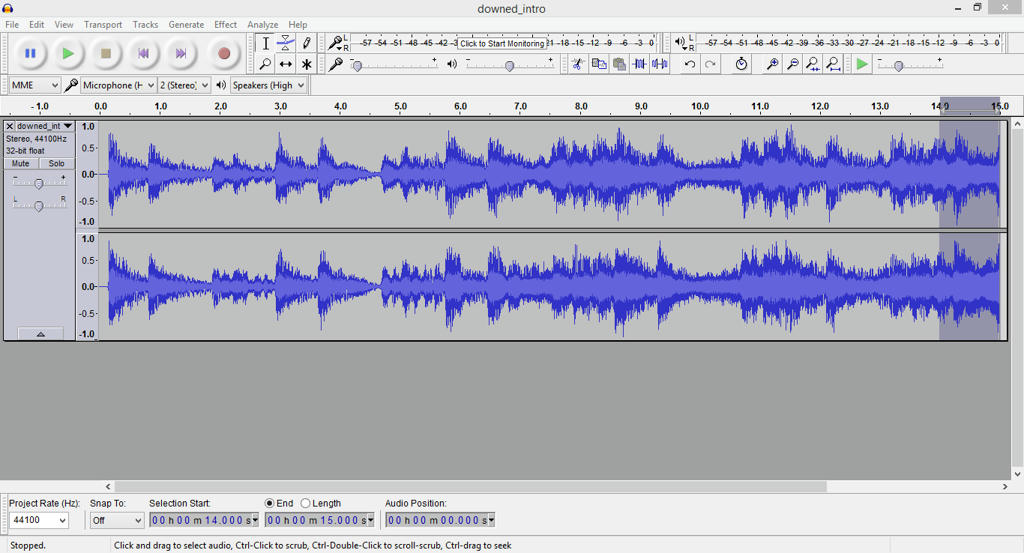The height and width of the screenshot is (553, 1024).
Task: Close the downed_int track with X
Action: [x=10, y=126]
